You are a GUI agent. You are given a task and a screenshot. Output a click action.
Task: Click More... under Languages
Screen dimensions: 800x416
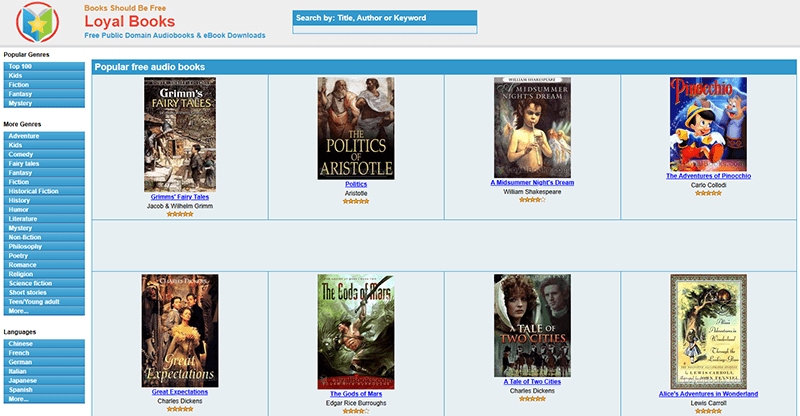tap(44, 399)
